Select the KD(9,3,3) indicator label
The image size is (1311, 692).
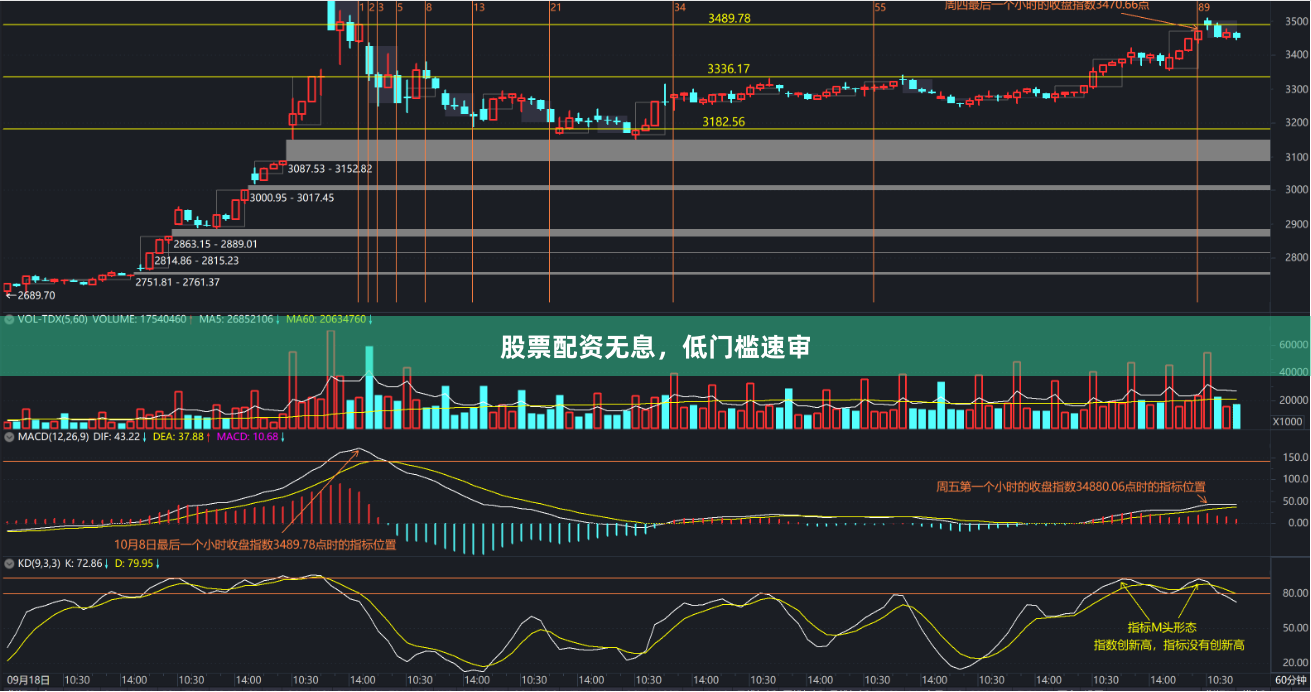(39, 564)
